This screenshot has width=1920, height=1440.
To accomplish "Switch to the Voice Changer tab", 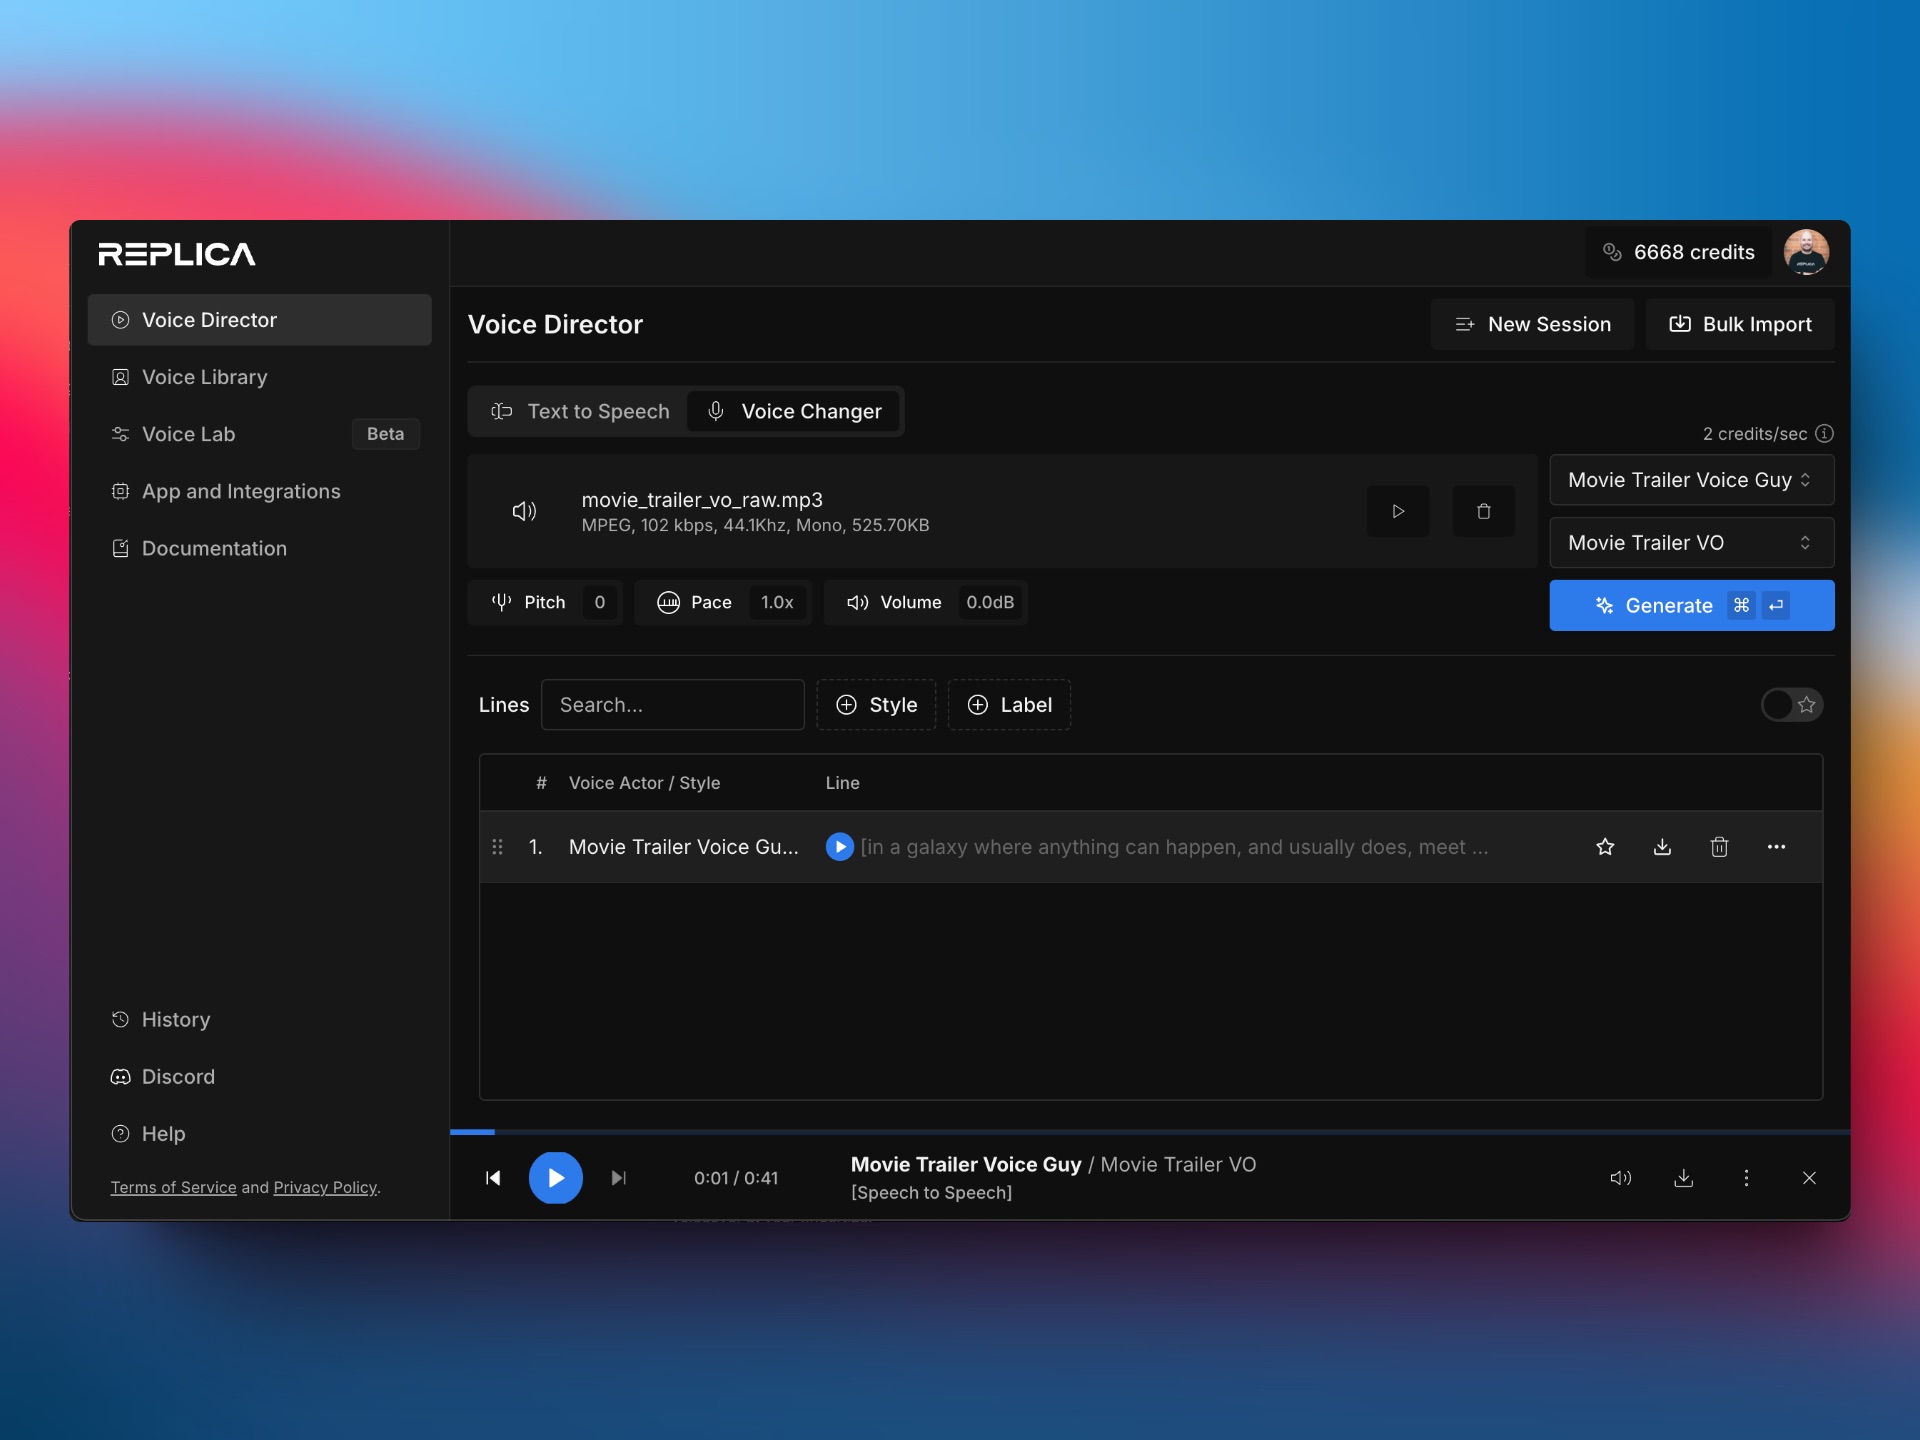I will coord(794,411).
